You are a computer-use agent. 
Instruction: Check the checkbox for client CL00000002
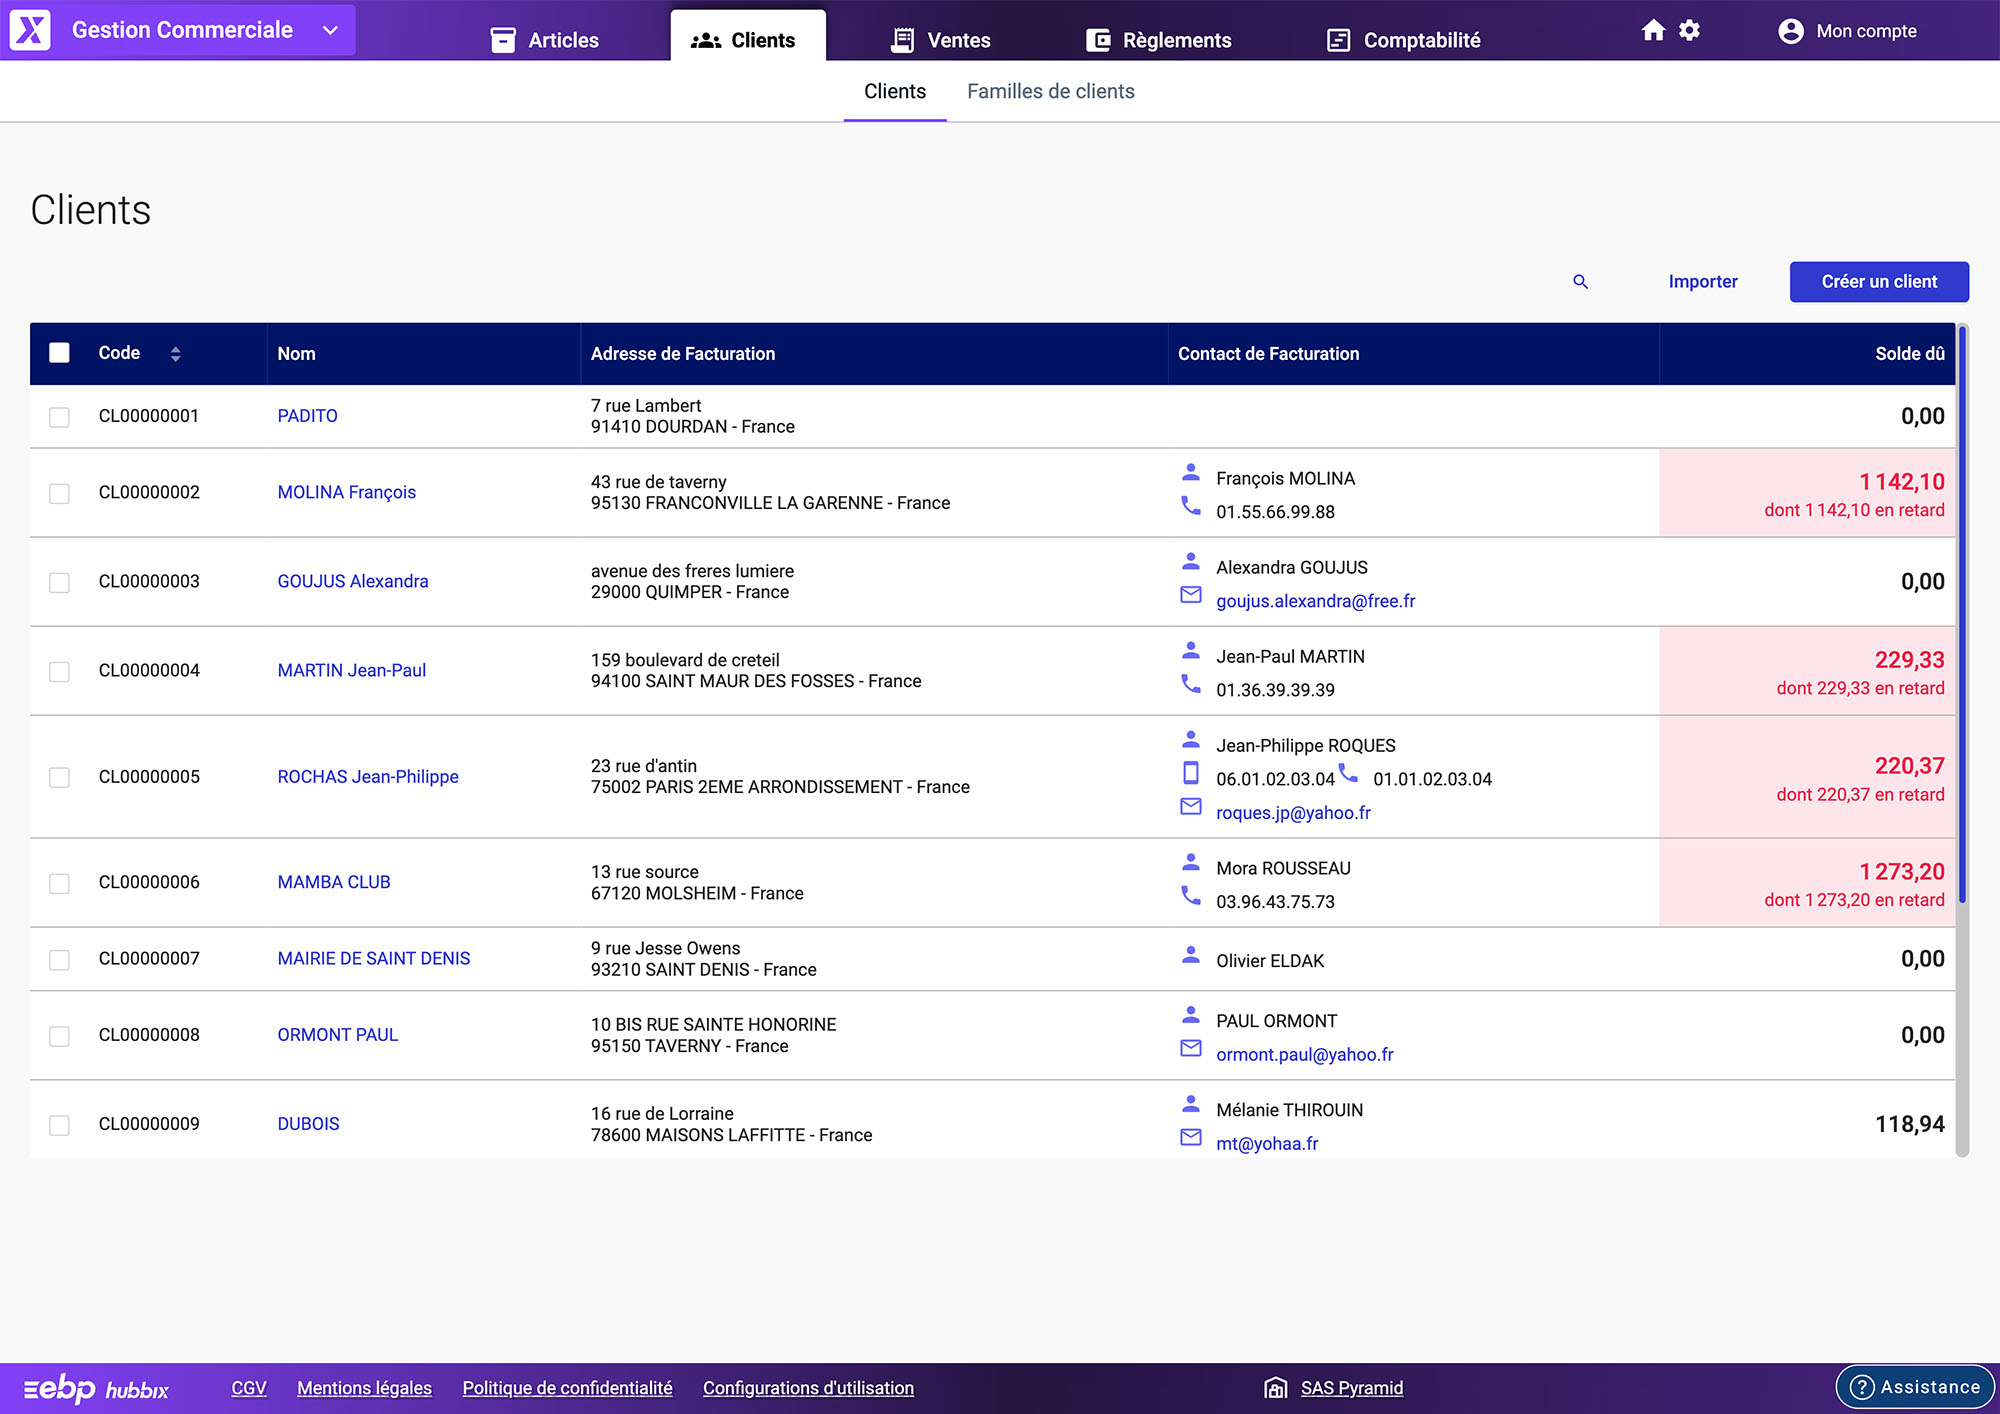pyautogui.click(x=59, y=493)
